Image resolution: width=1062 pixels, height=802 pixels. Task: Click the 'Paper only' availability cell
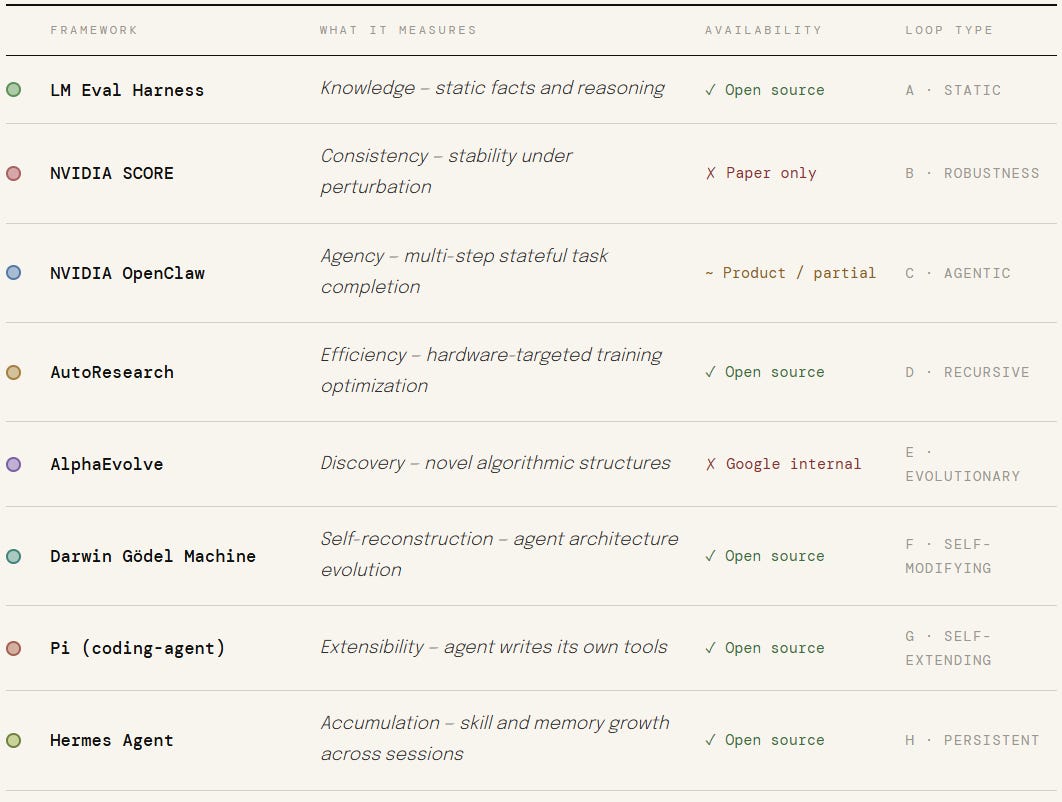click(761, 173)
